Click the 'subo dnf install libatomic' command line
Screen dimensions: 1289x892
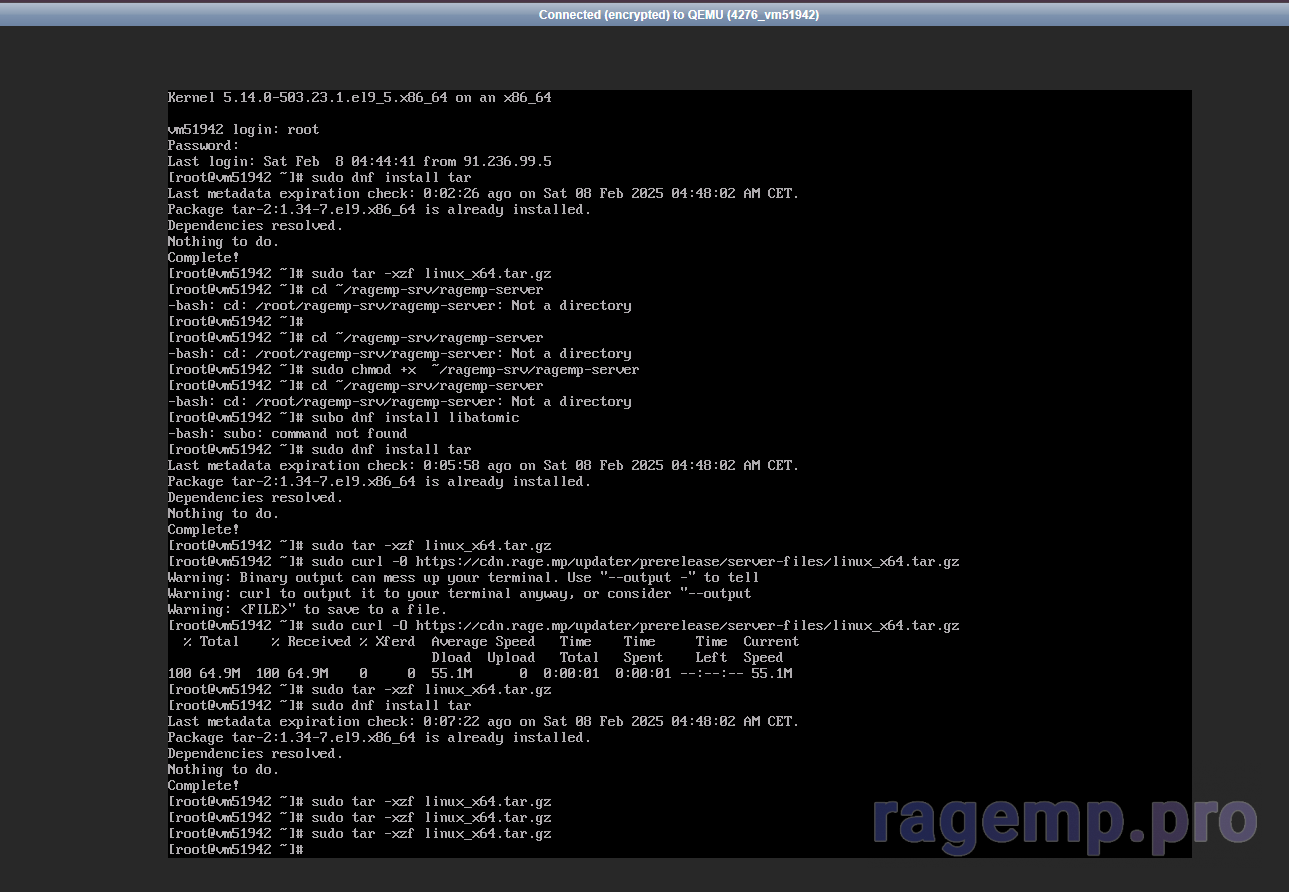(344, 417)
